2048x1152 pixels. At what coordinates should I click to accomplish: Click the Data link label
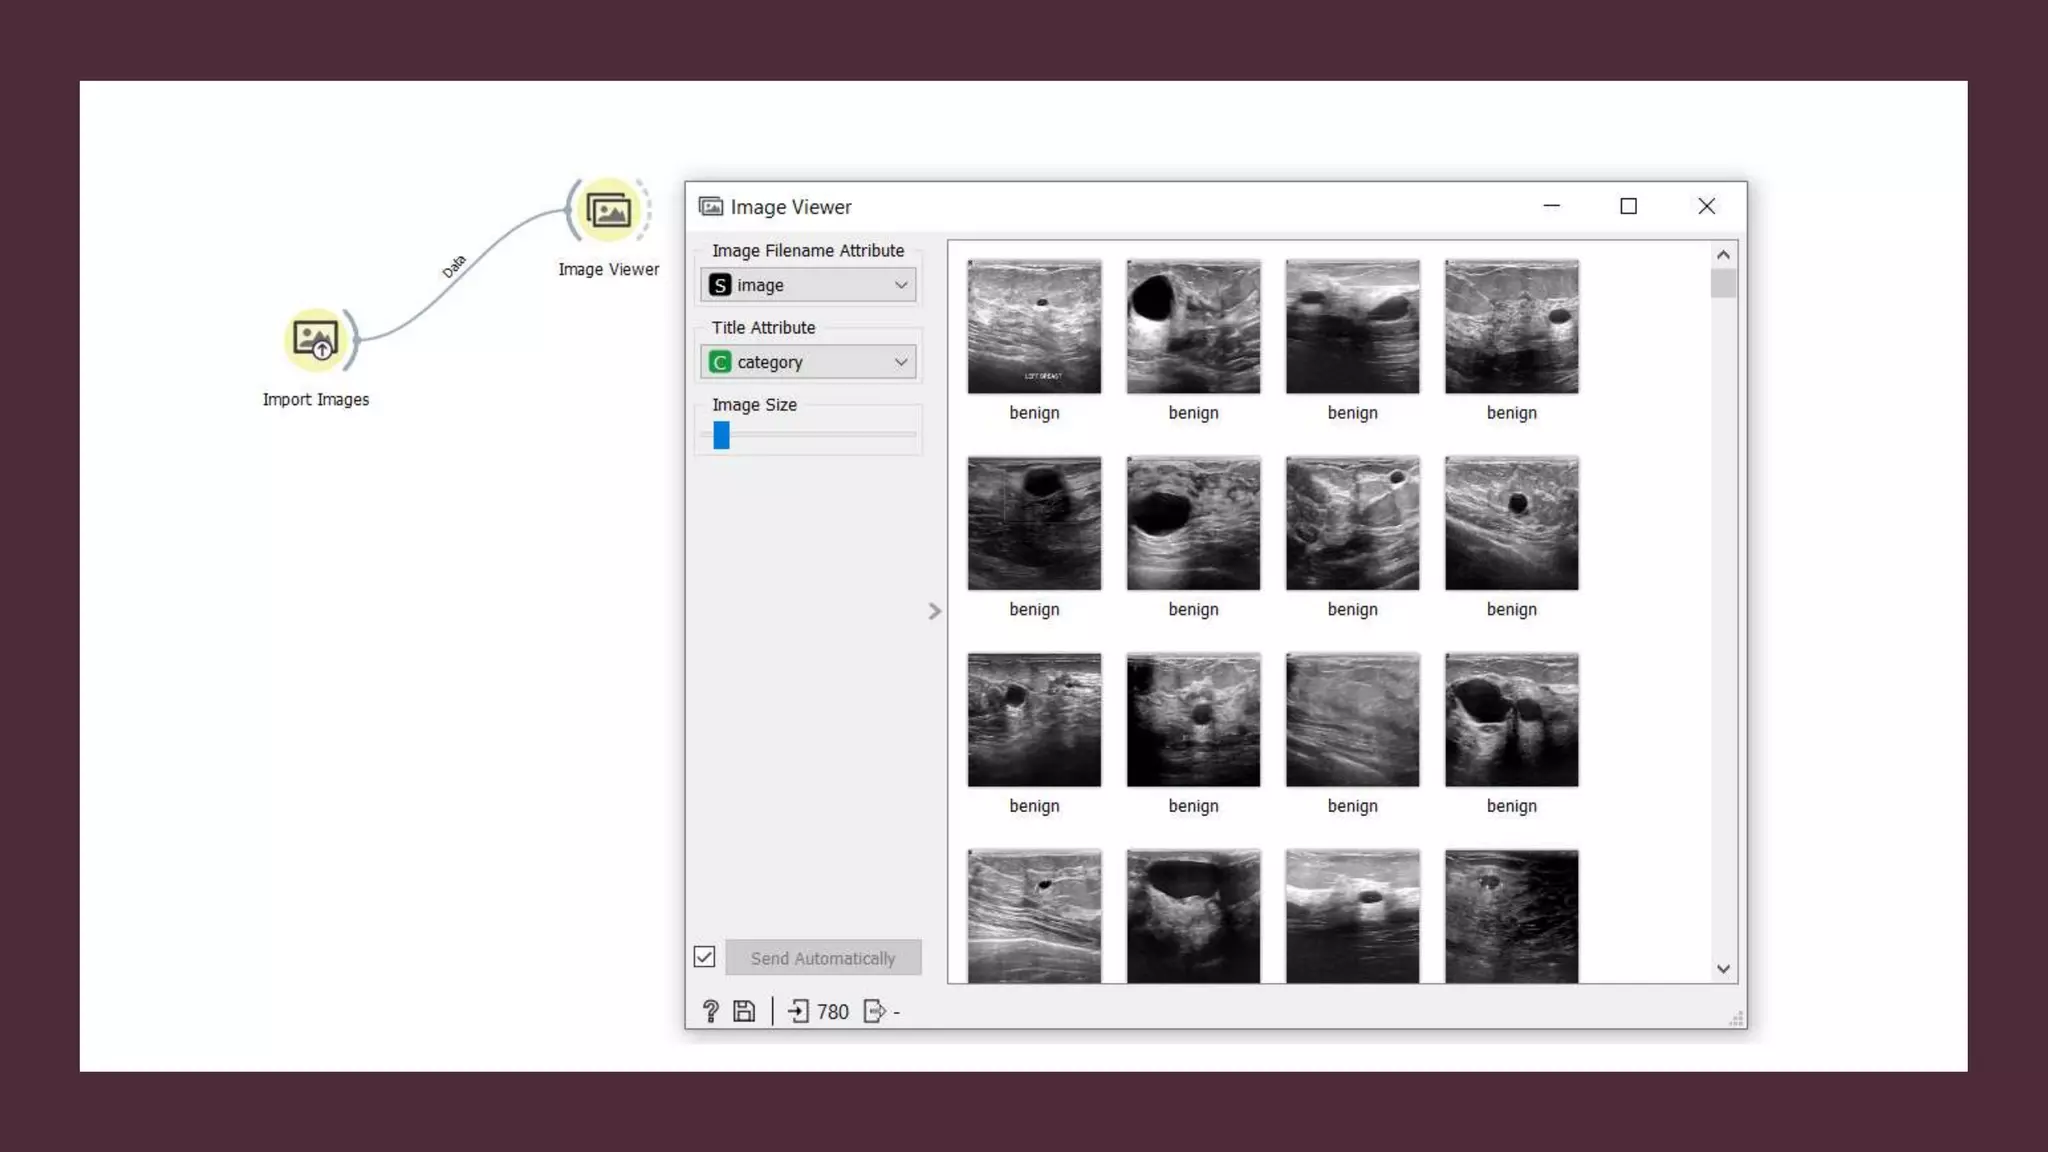(454, 267)
